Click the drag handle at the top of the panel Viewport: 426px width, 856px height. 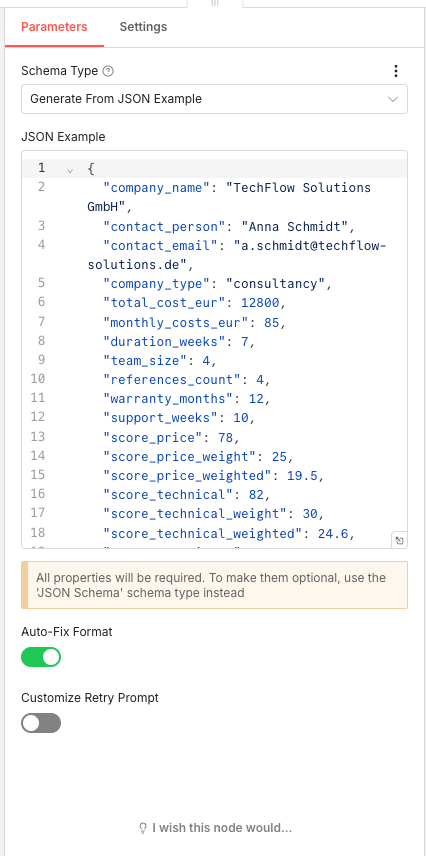coord(215,3)
